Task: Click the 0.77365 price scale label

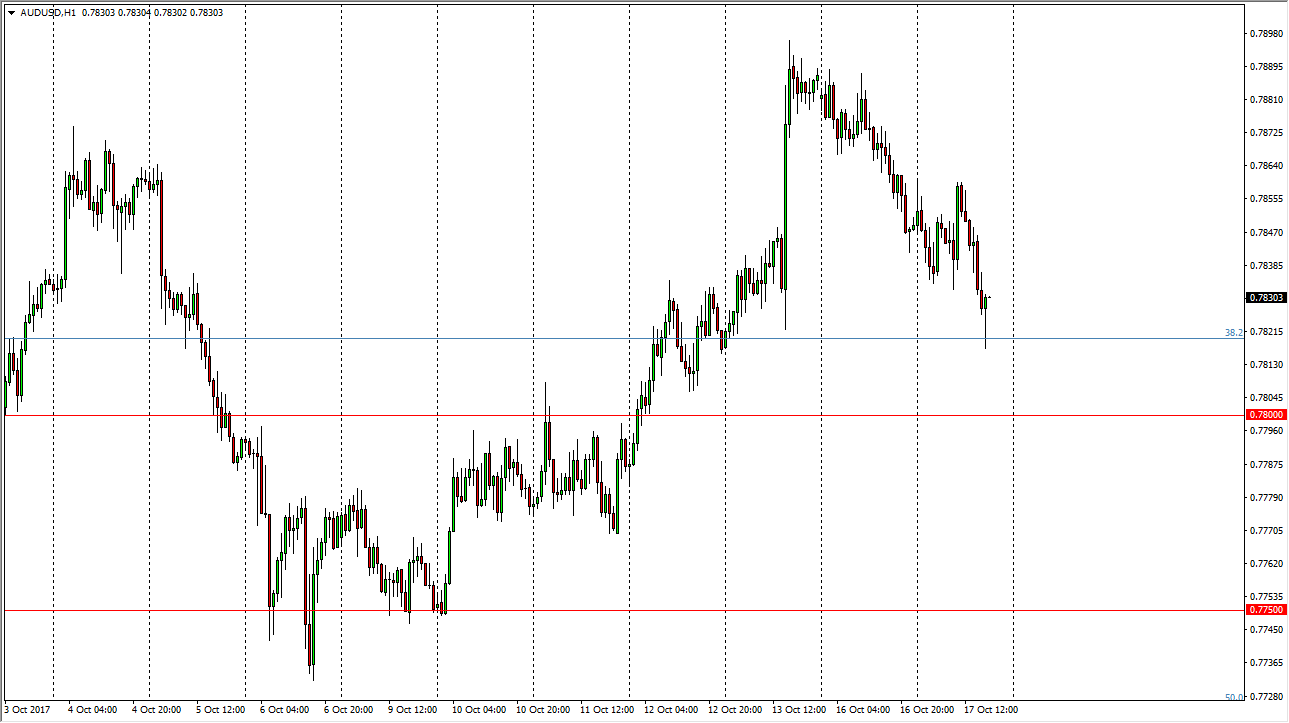Action: tap(1266, 663)
